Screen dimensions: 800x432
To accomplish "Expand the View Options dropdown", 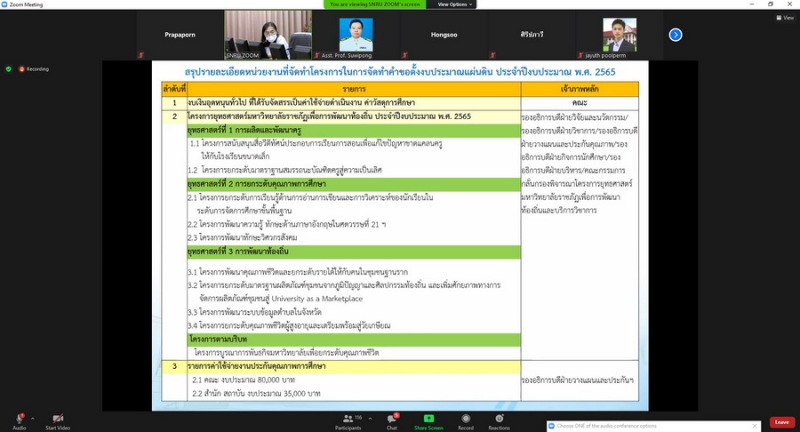I will coord(480,4).
